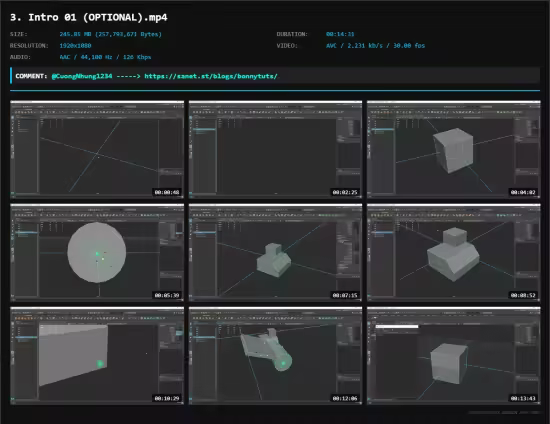Click the resolution value 1920x1080
550x424 pixels.
tap(75, 46)
